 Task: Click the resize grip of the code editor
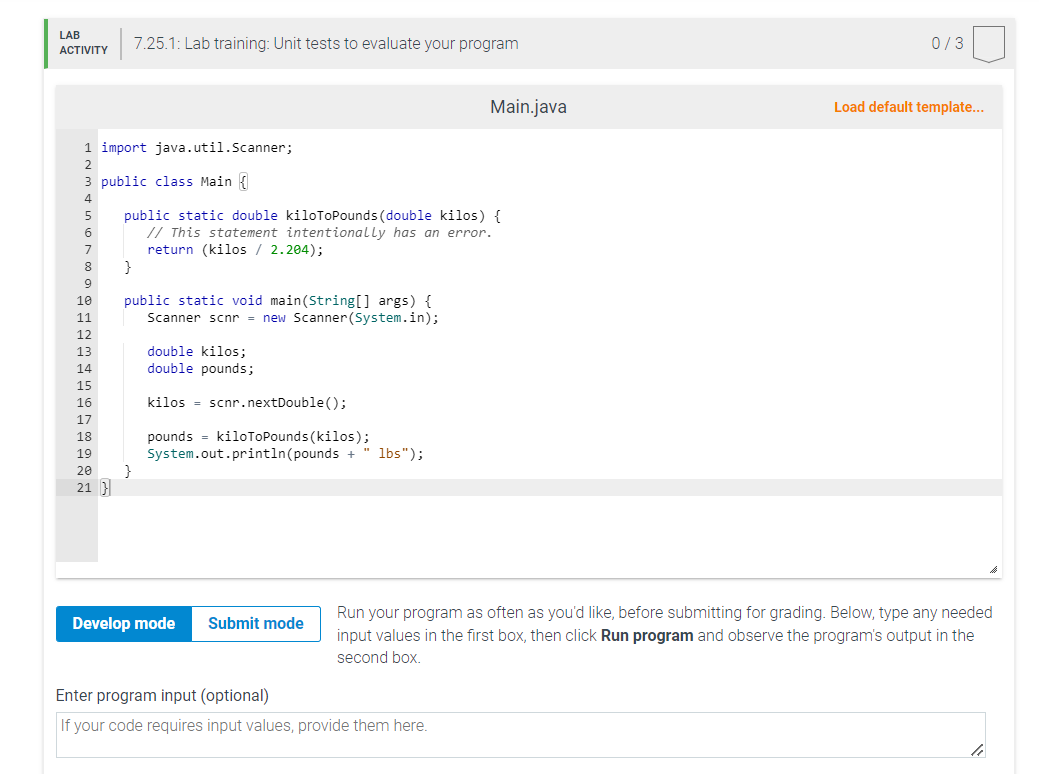991,567
